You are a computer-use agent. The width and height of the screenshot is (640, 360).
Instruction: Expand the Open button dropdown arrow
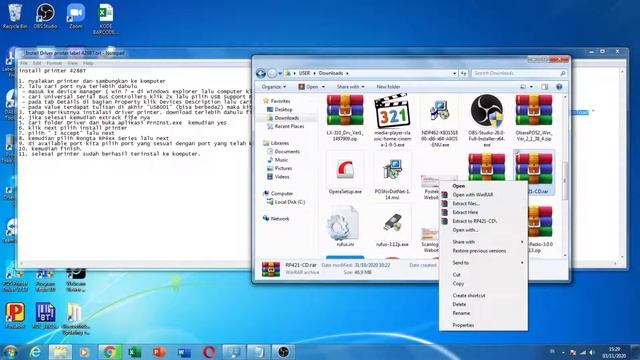323,87
